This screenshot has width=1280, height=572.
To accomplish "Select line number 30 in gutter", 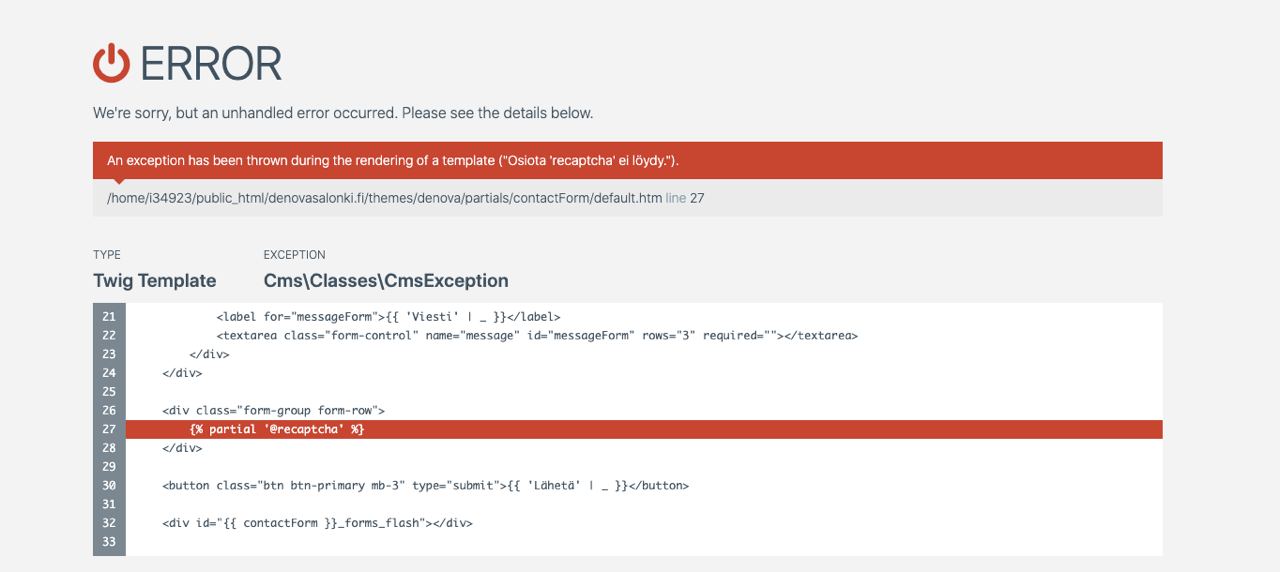I will click(x=109, y=485).
